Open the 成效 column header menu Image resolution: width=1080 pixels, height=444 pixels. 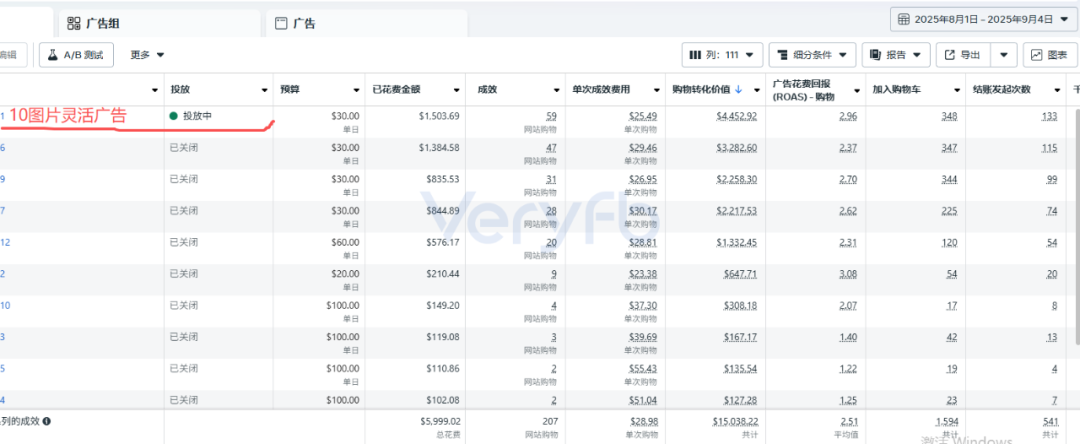555,90
